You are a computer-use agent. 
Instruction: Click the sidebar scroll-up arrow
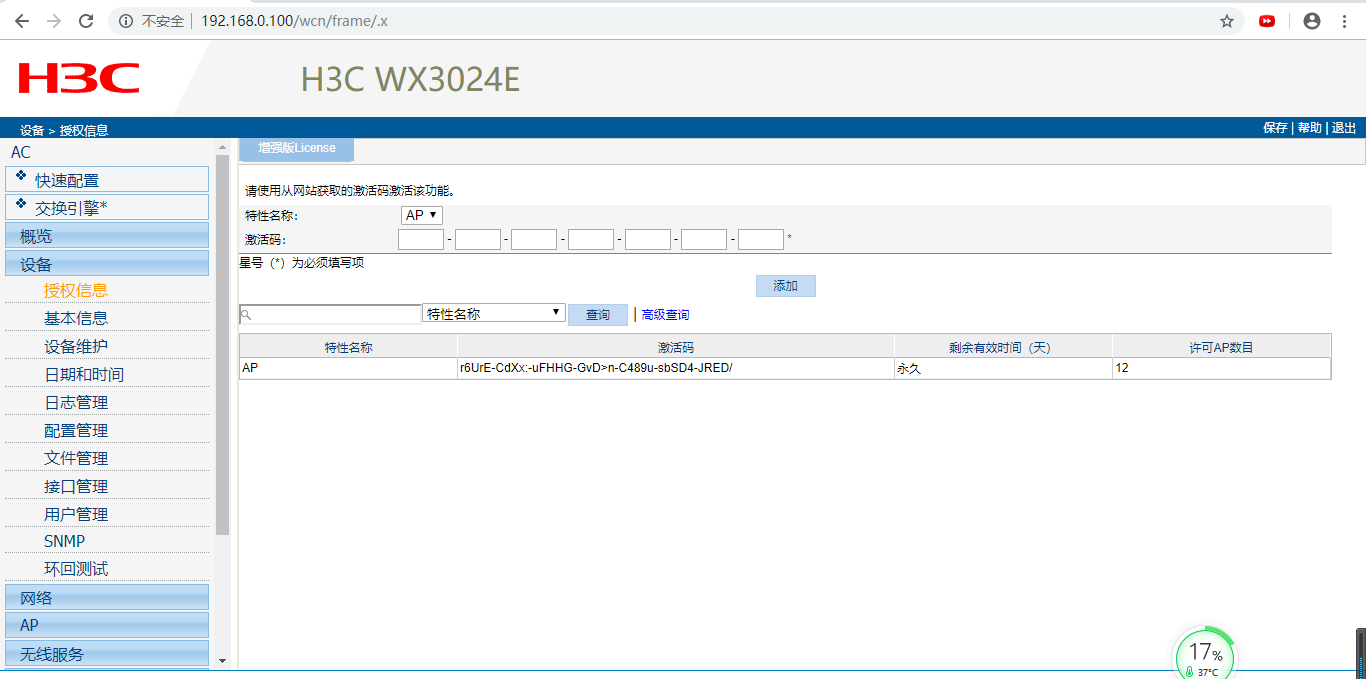tap(223, 147)
